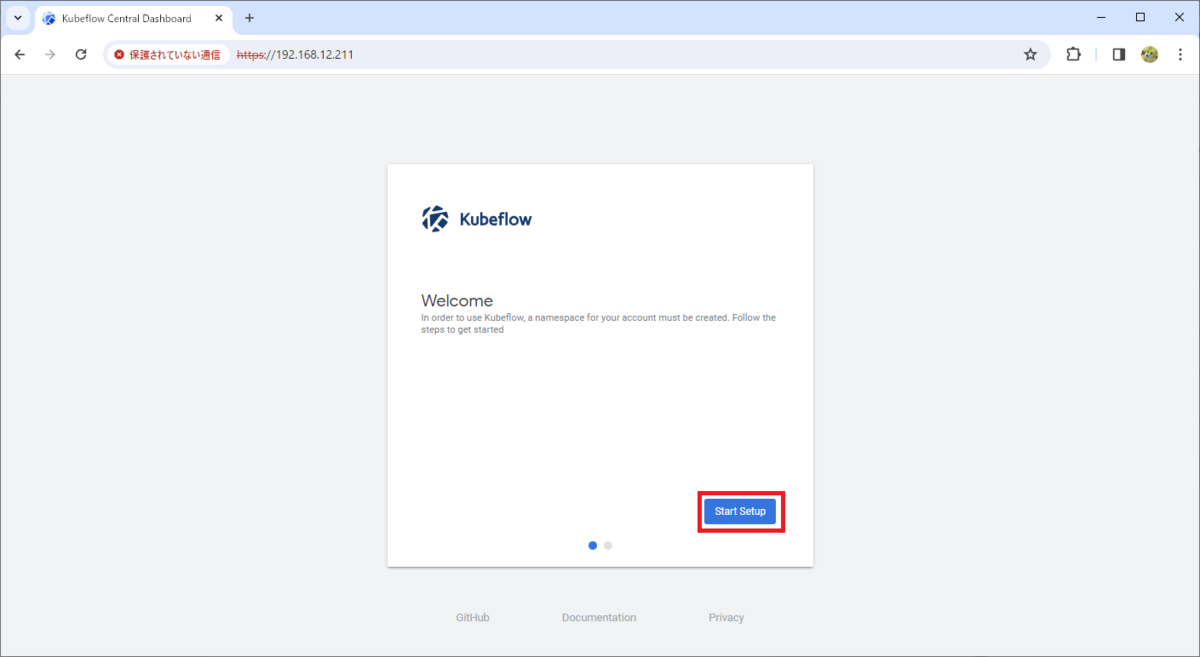
Task: Open the browser extensions puzzle icon
Action: coord(1073,55)
